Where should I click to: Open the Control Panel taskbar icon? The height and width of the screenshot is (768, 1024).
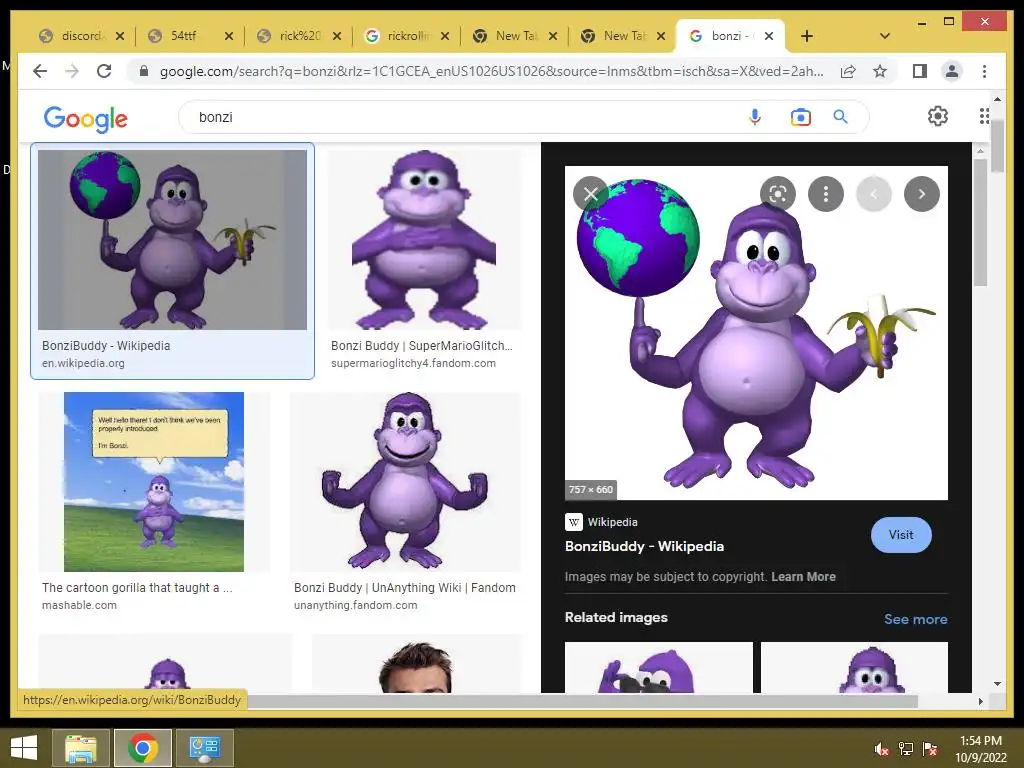(x=204, y=748)
